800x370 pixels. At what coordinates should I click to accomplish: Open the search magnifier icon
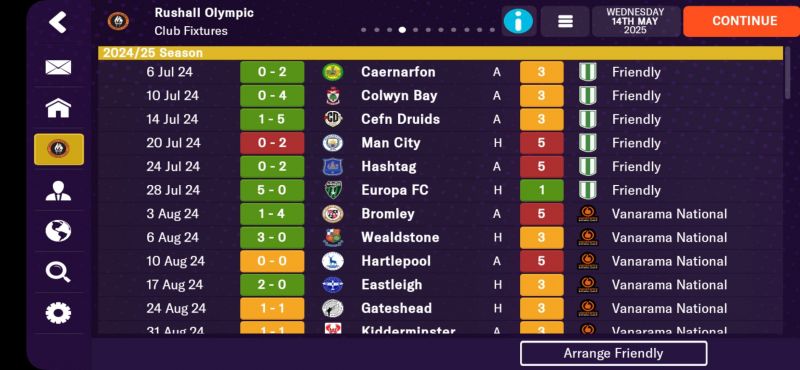pos(58,272)
